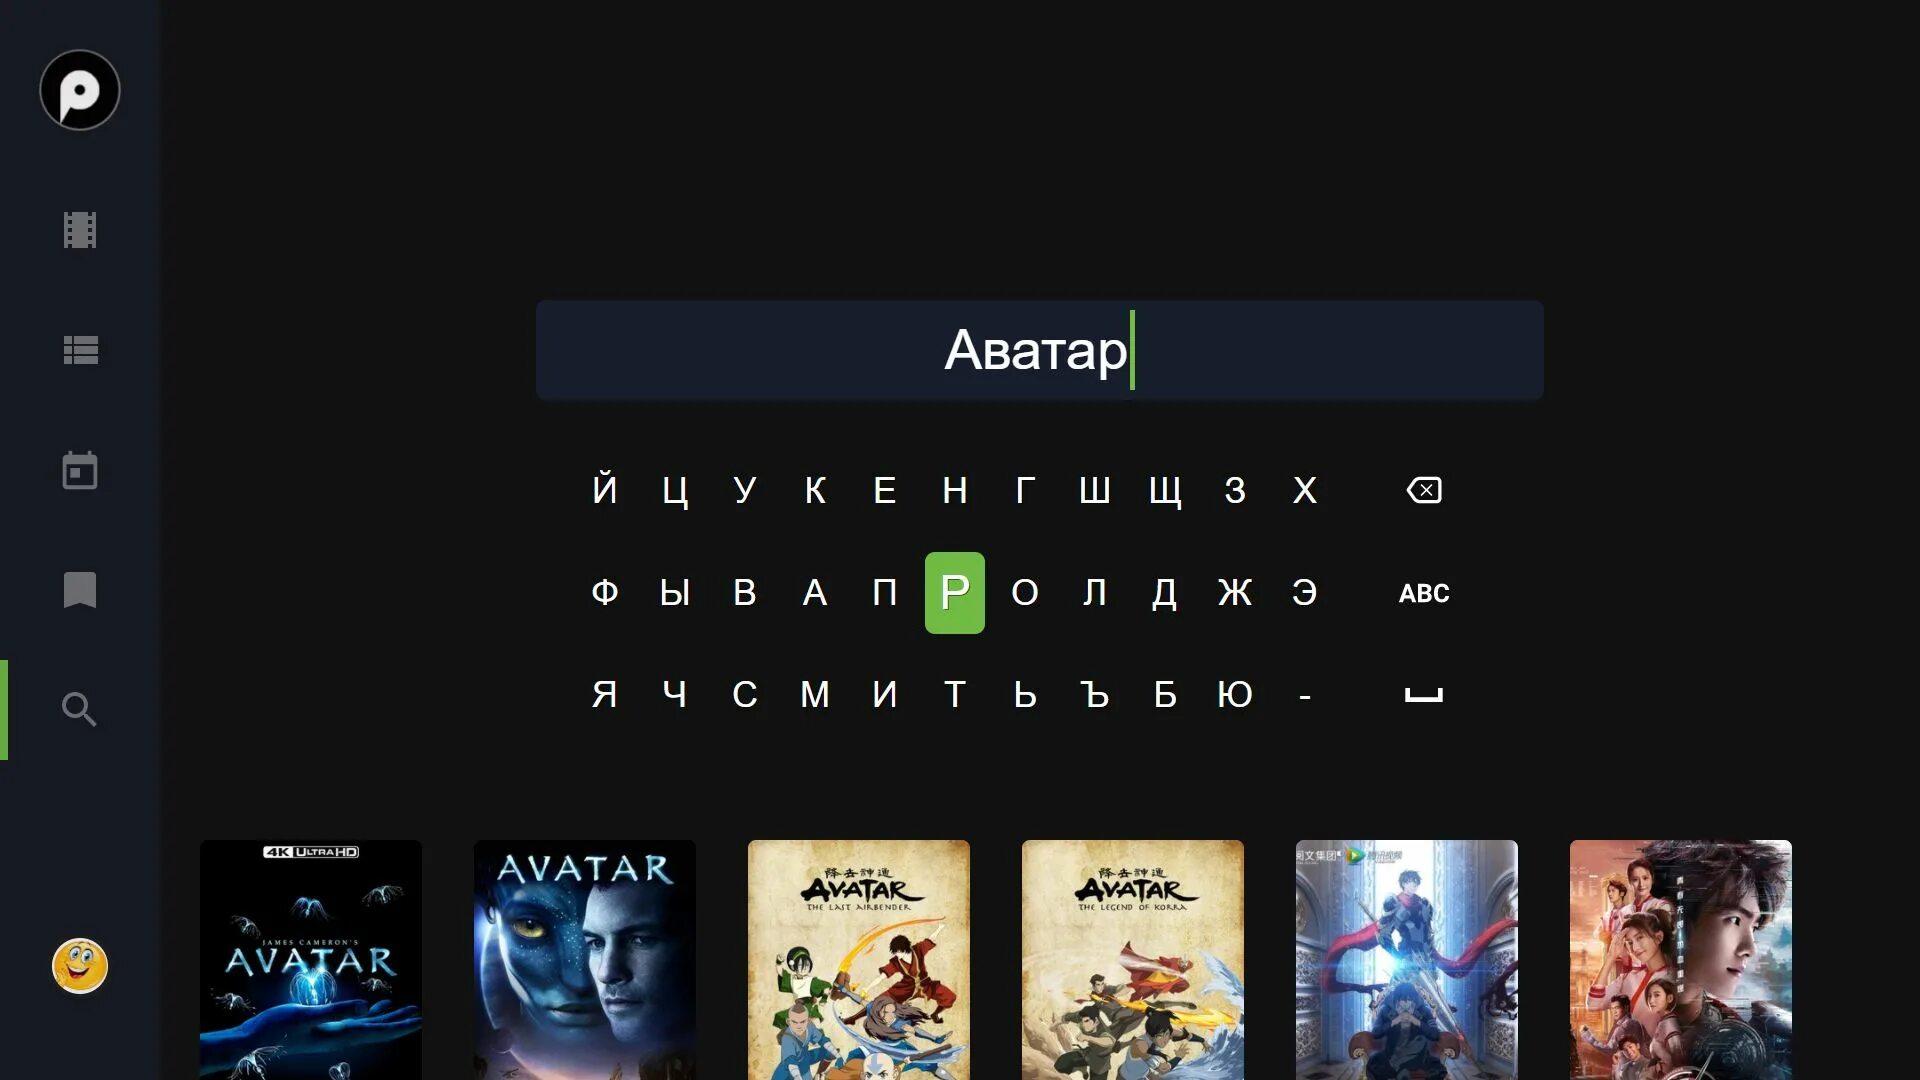The image size is (1920, 1080).
Task: Click the app logo at top of sidebar
Action: (80, 90)
